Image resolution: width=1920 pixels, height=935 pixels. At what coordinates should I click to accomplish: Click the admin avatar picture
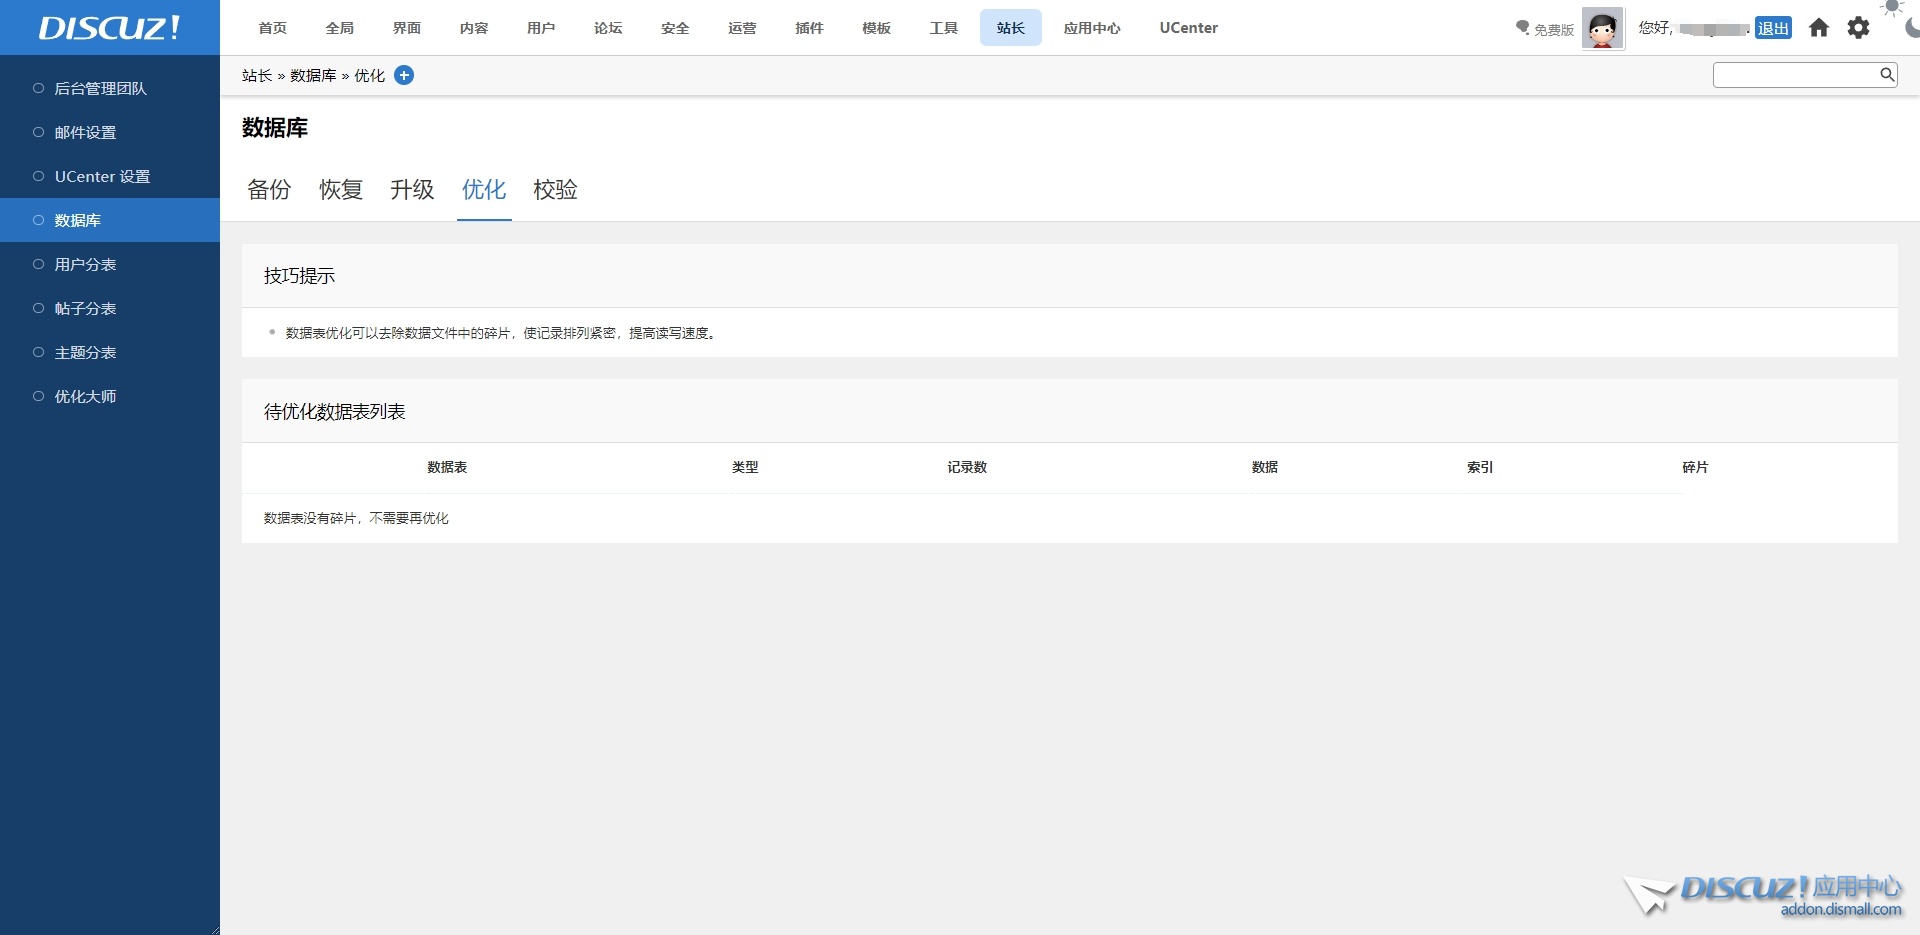pyautogui.click(x=1603, y=28)
